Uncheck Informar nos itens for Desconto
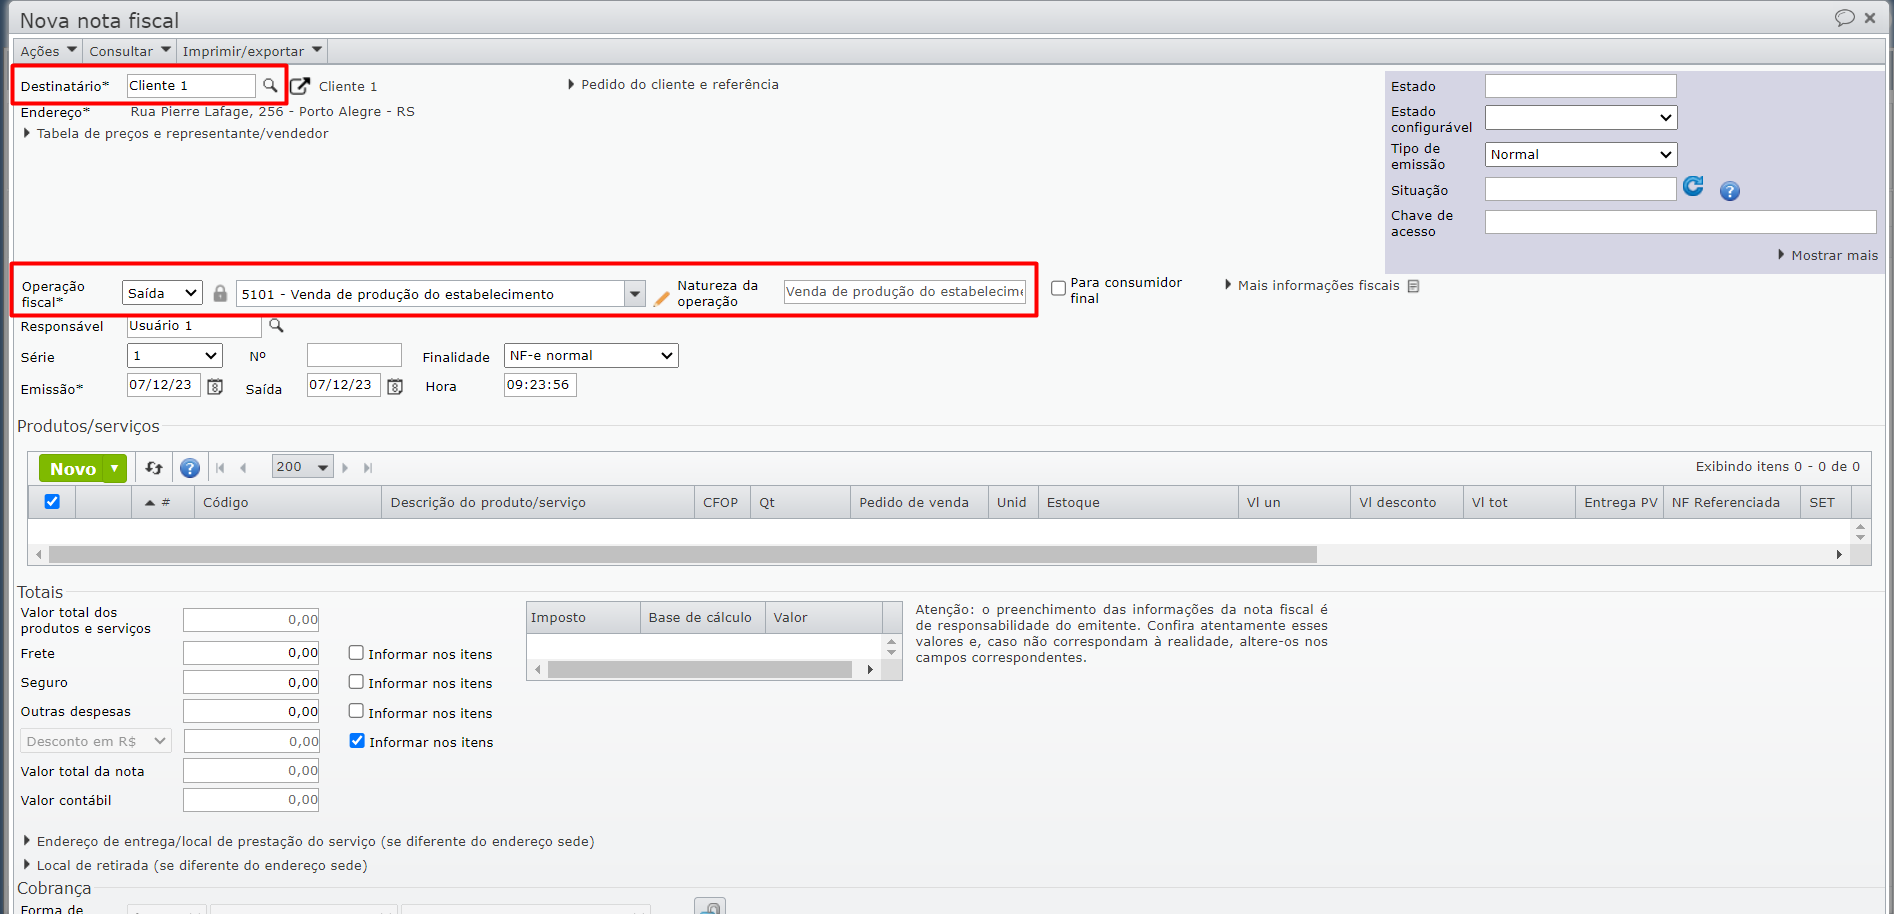This screenshot has height=914, width=1894. click(357, 741)
